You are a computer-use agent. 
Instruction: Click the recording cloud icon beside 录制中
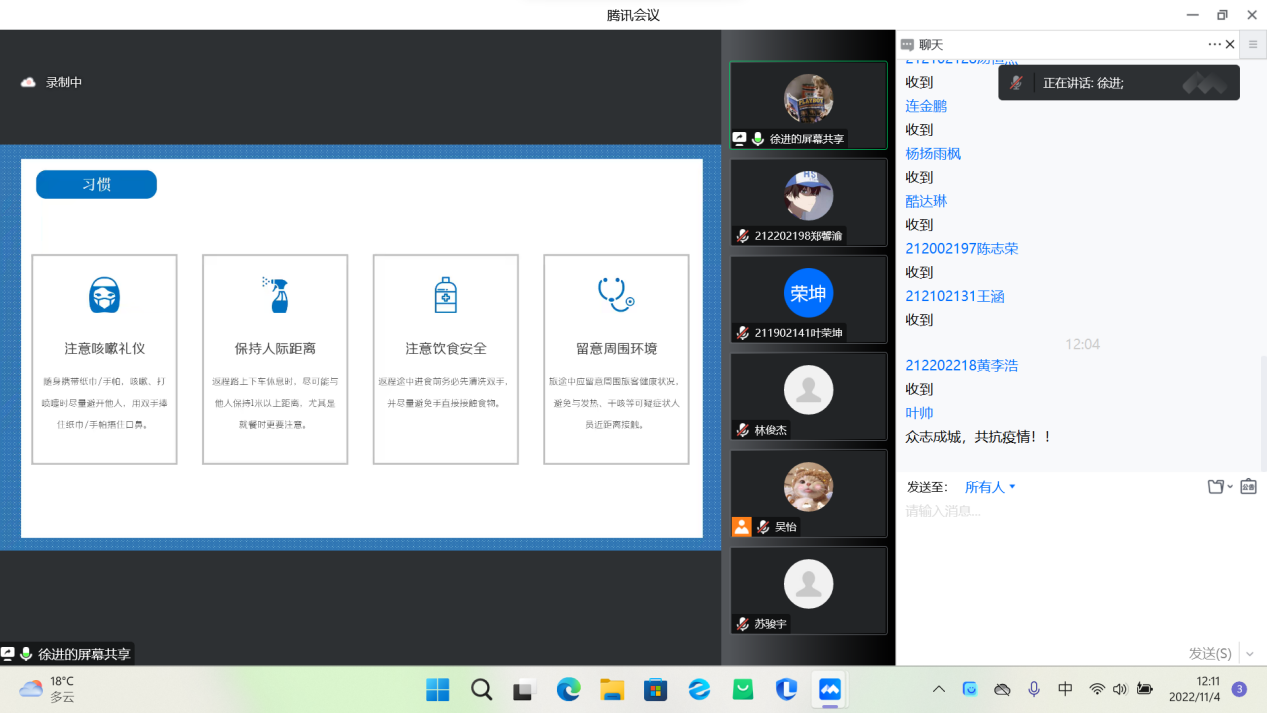27,82
